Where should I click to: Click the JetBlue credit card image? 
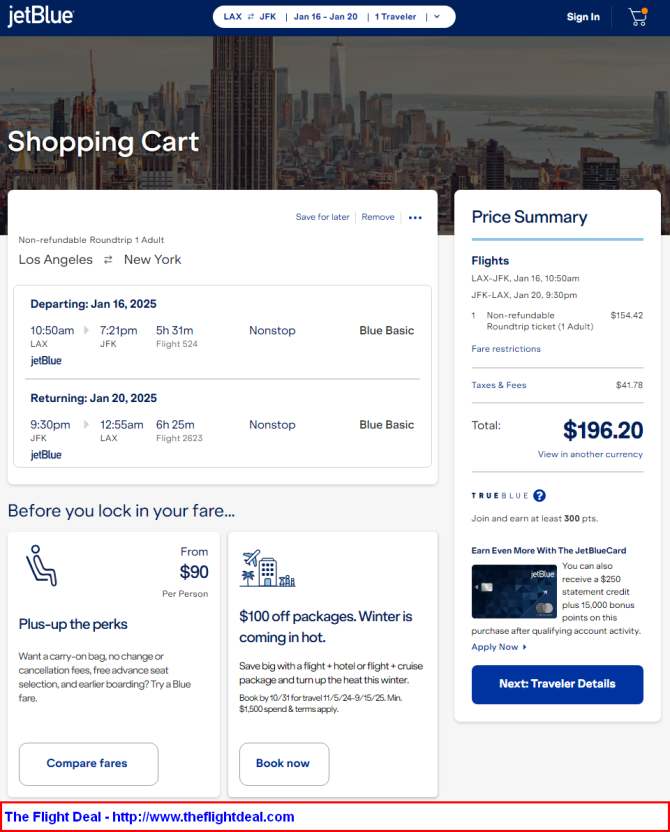pyautogui.click(x=514, y=591)
